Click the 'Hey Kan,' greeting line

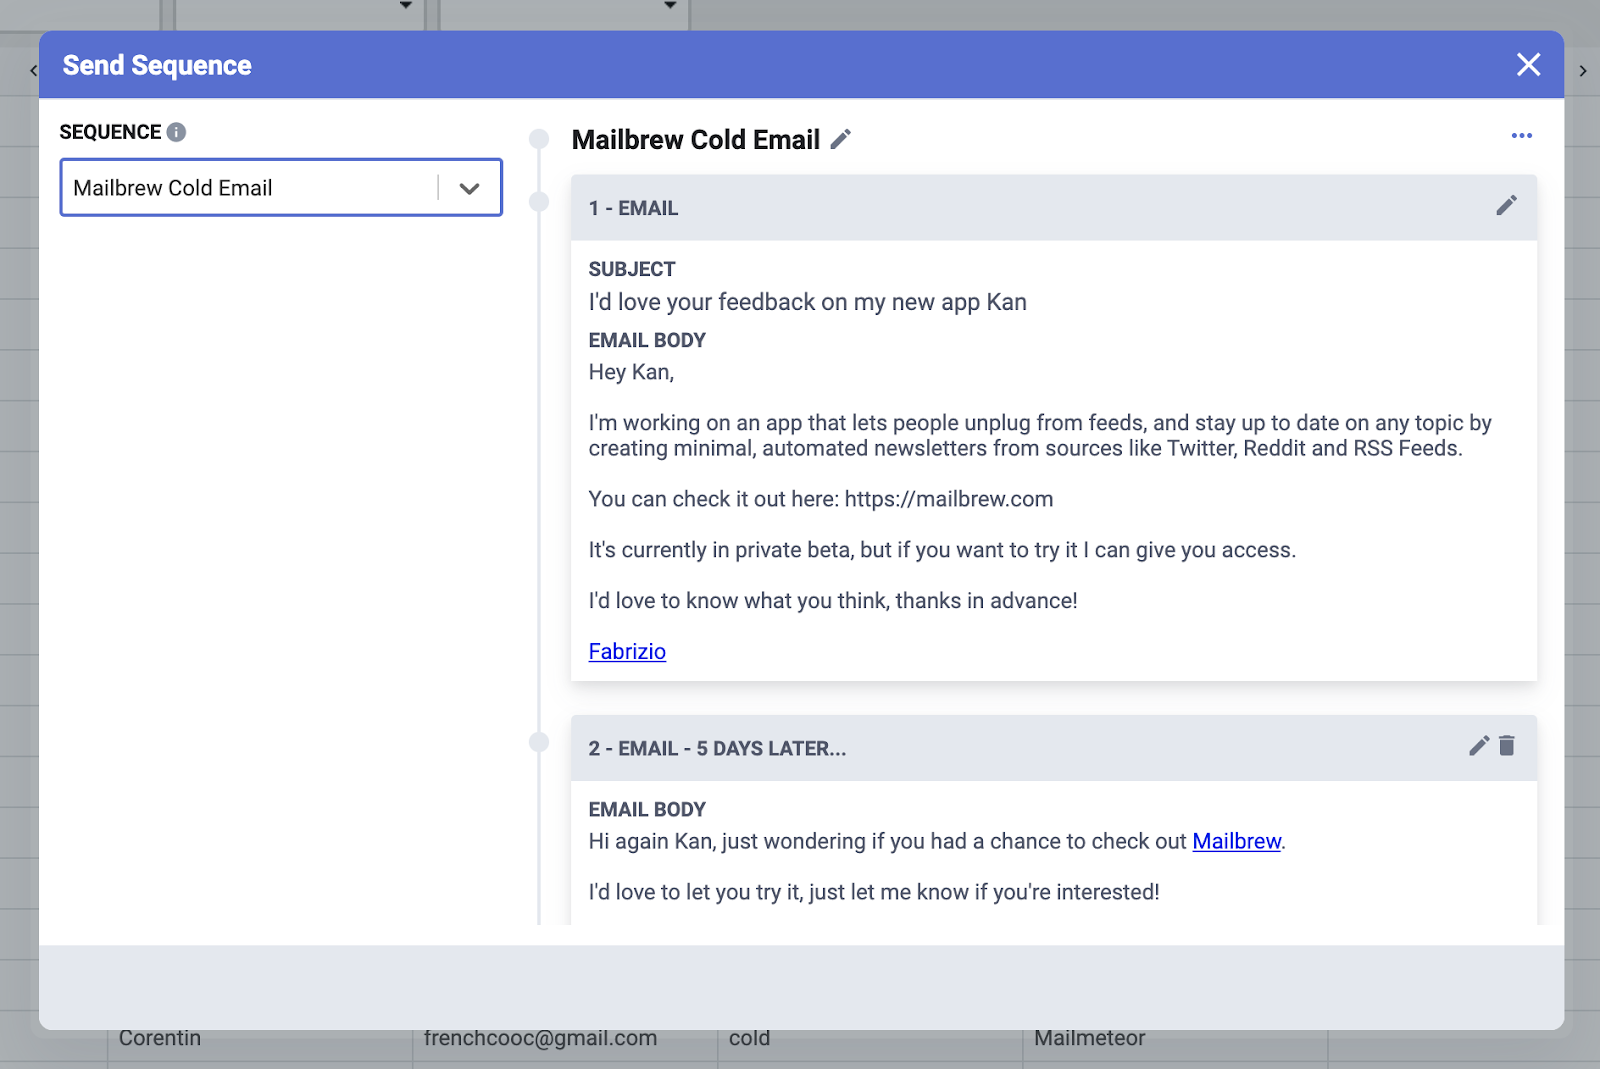631,372
